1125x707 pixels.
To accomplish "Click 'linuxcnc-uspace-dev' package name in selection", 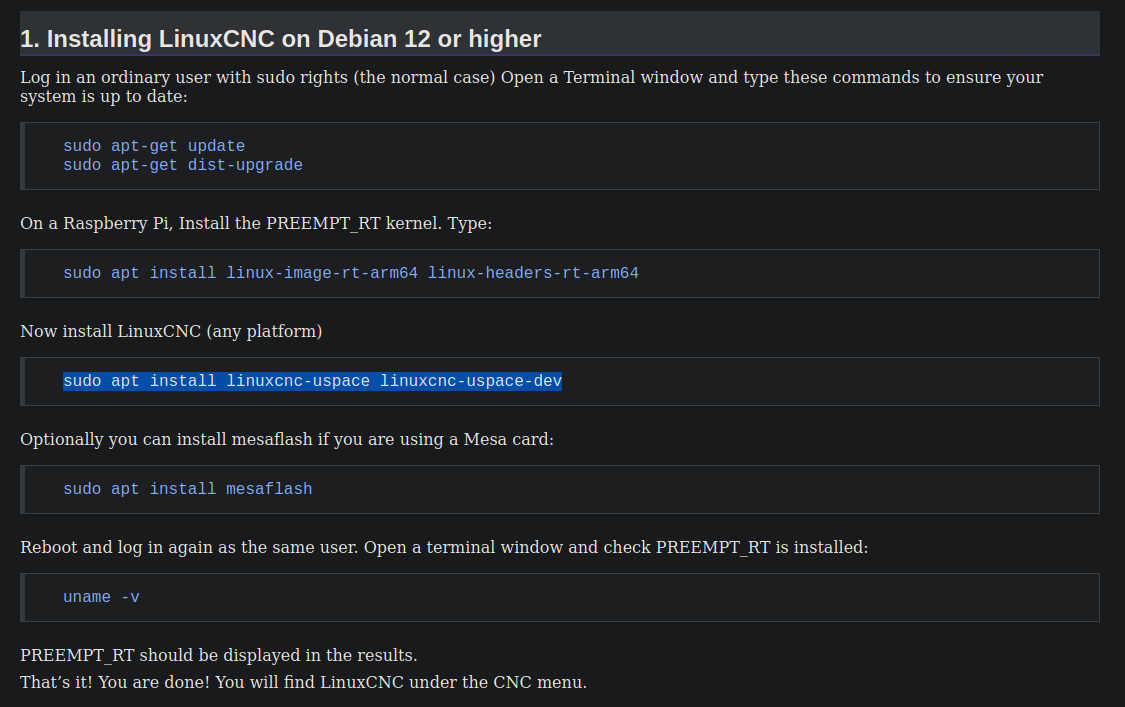I will pos(471,381).
